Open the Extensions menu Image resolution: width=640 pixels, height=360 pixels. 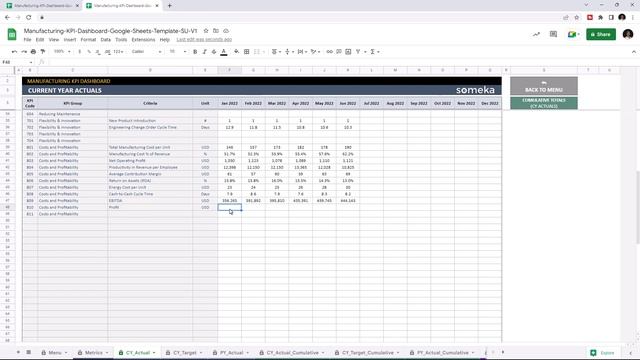click(x=143, y=40)
